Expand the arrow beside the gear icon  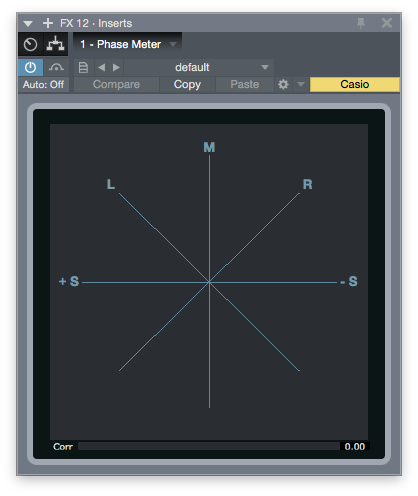[301, 85]
